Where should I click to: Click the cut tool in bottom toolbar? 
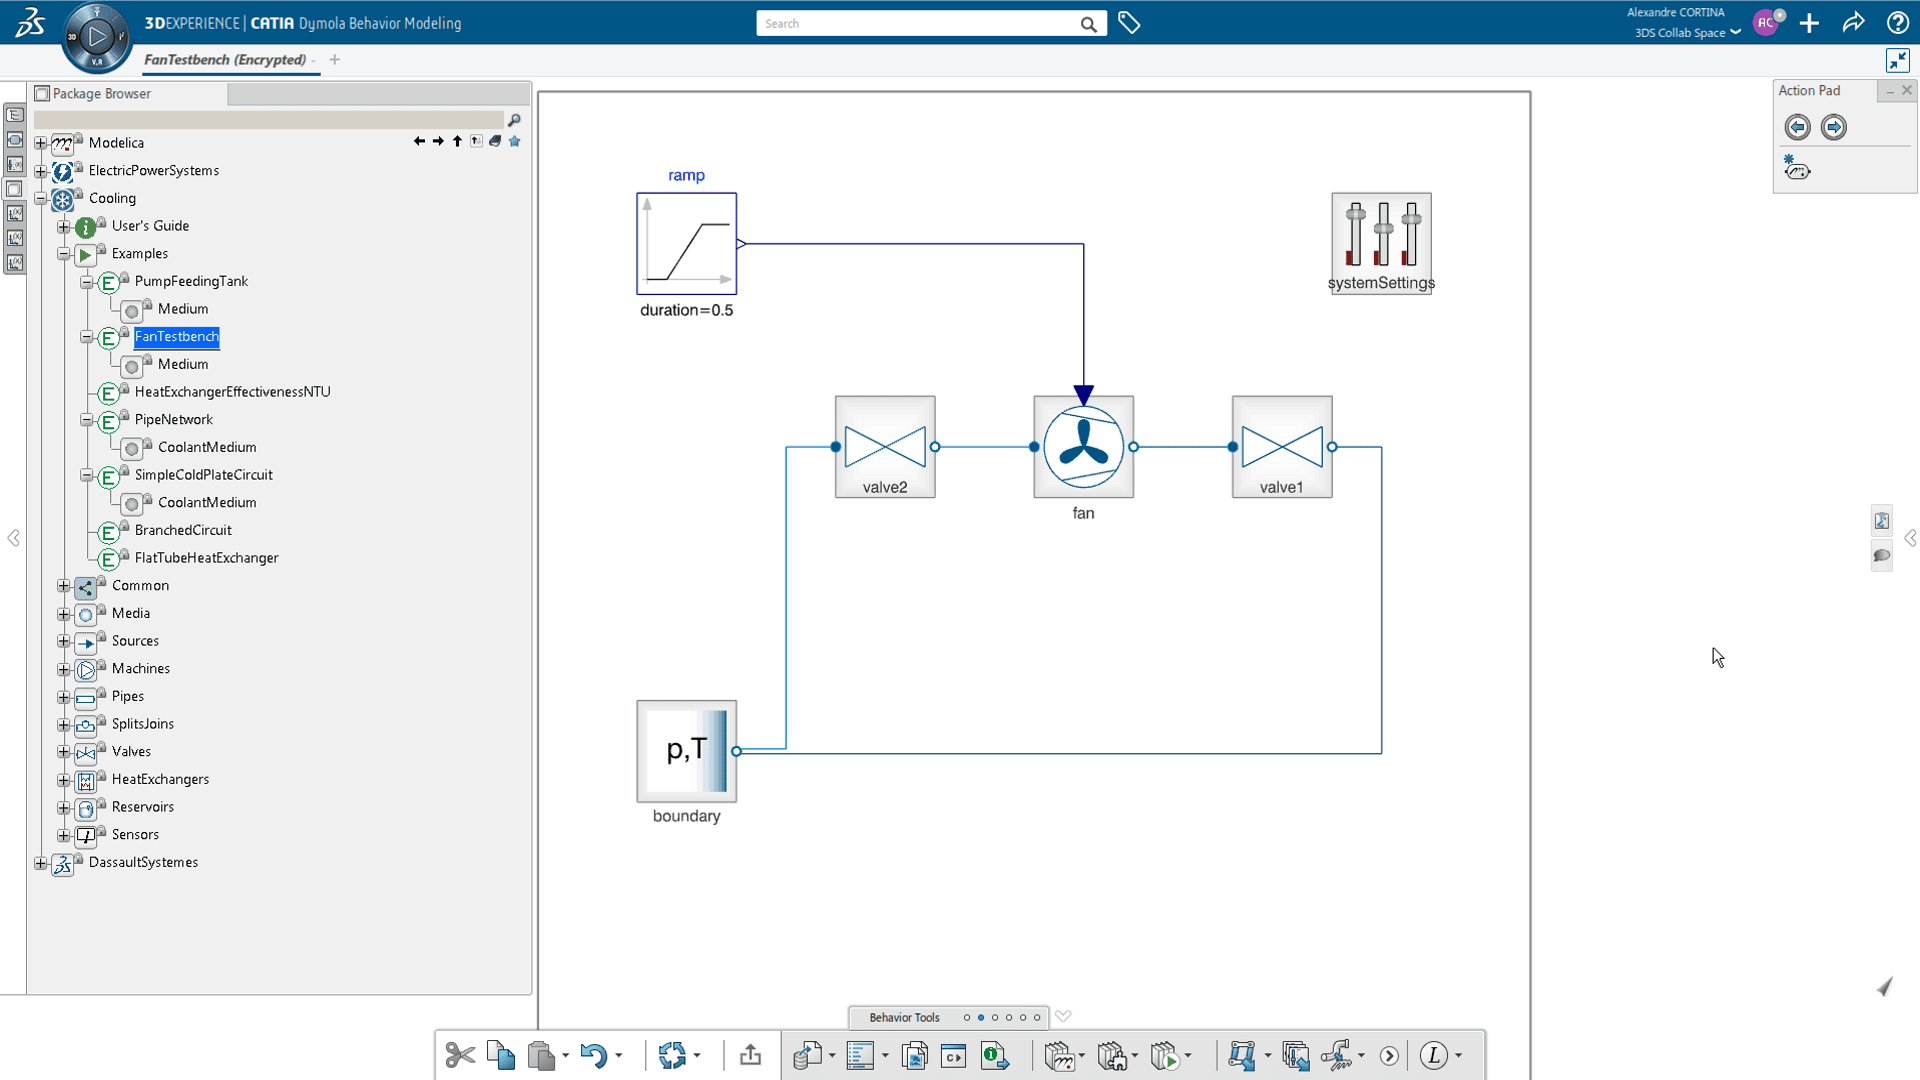pos(459,1055)
